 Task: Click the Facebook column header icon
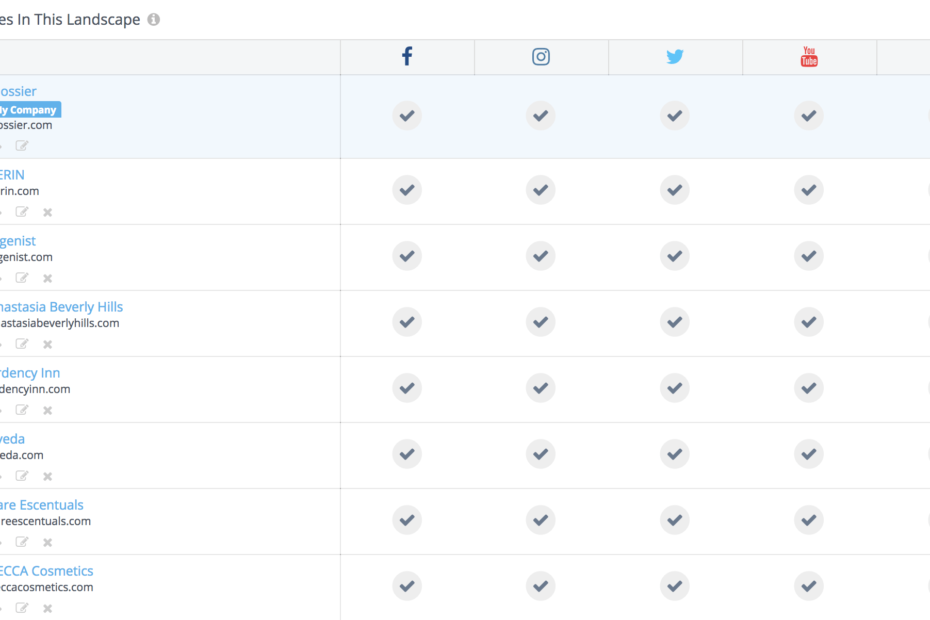tap(407, 57)
